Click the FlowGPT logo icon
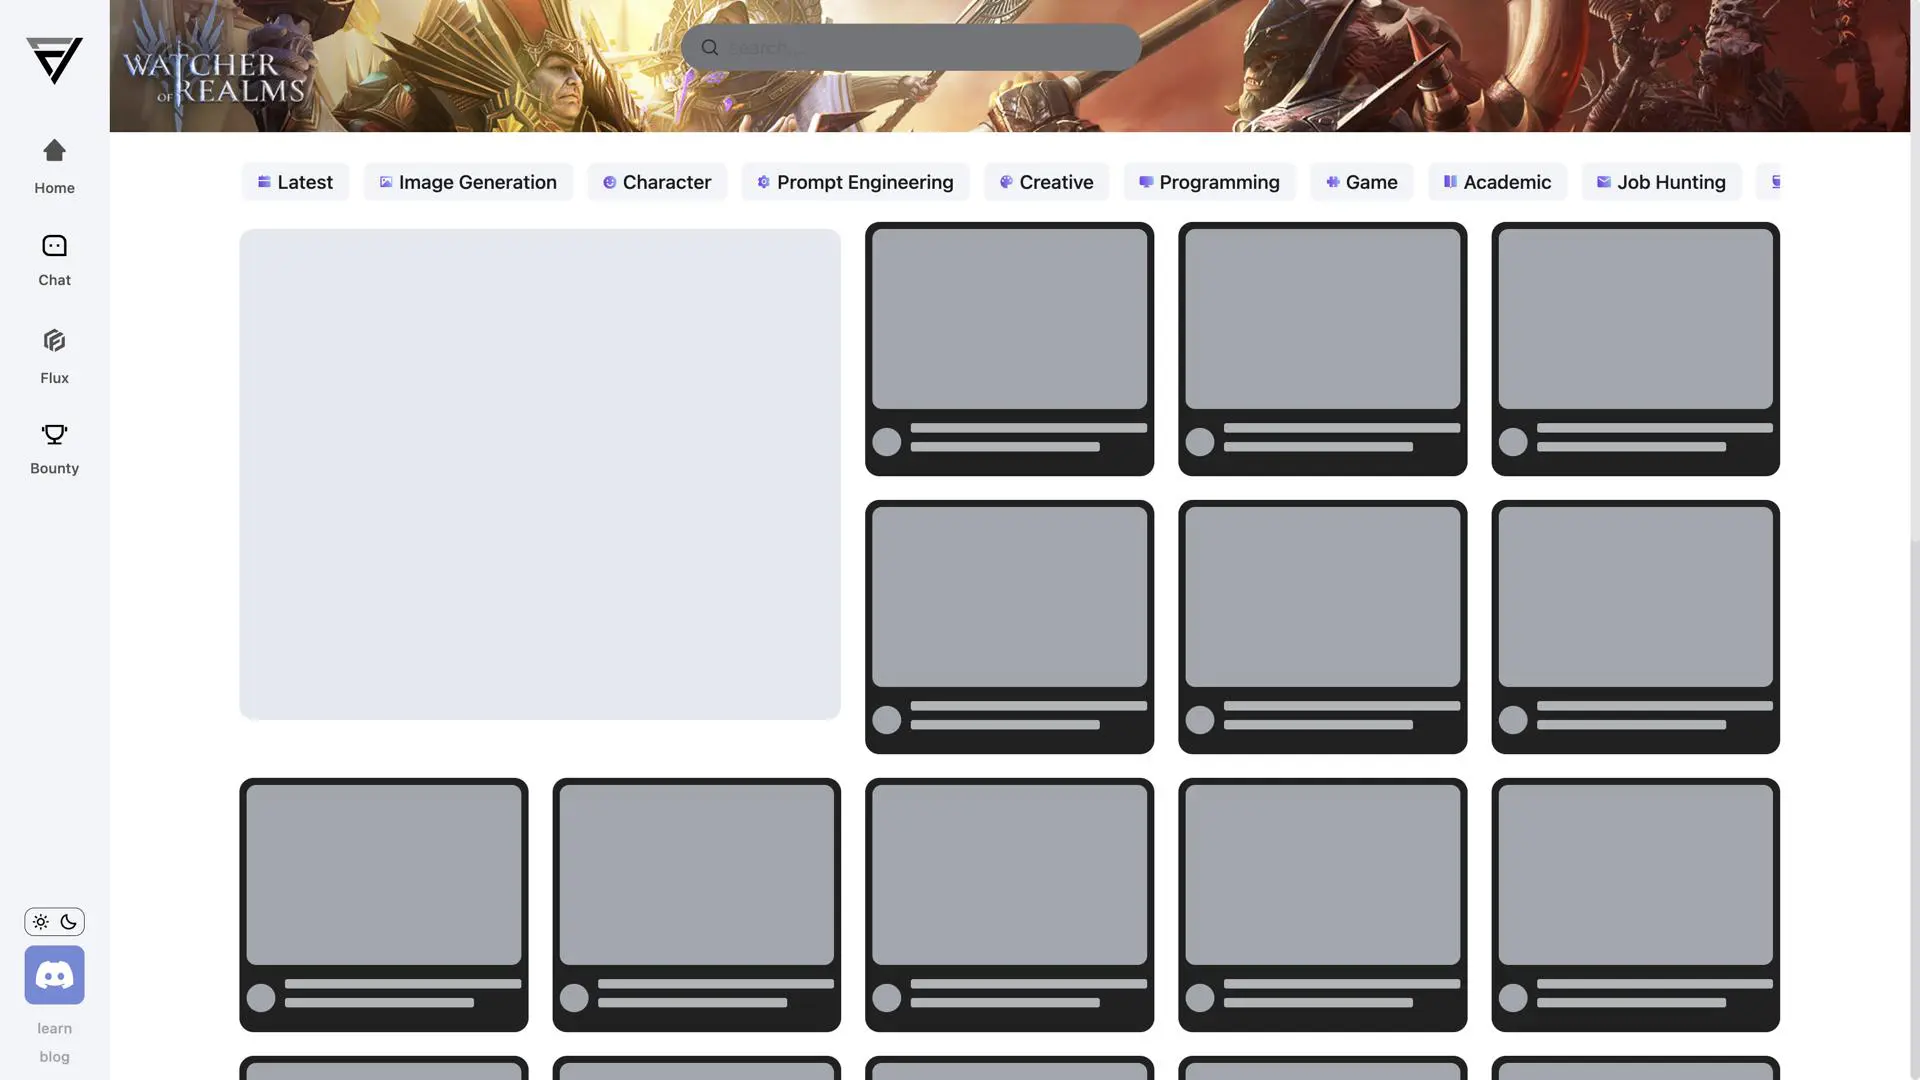This screenshot has height=1080, width=1920. (x=54, y=60)
